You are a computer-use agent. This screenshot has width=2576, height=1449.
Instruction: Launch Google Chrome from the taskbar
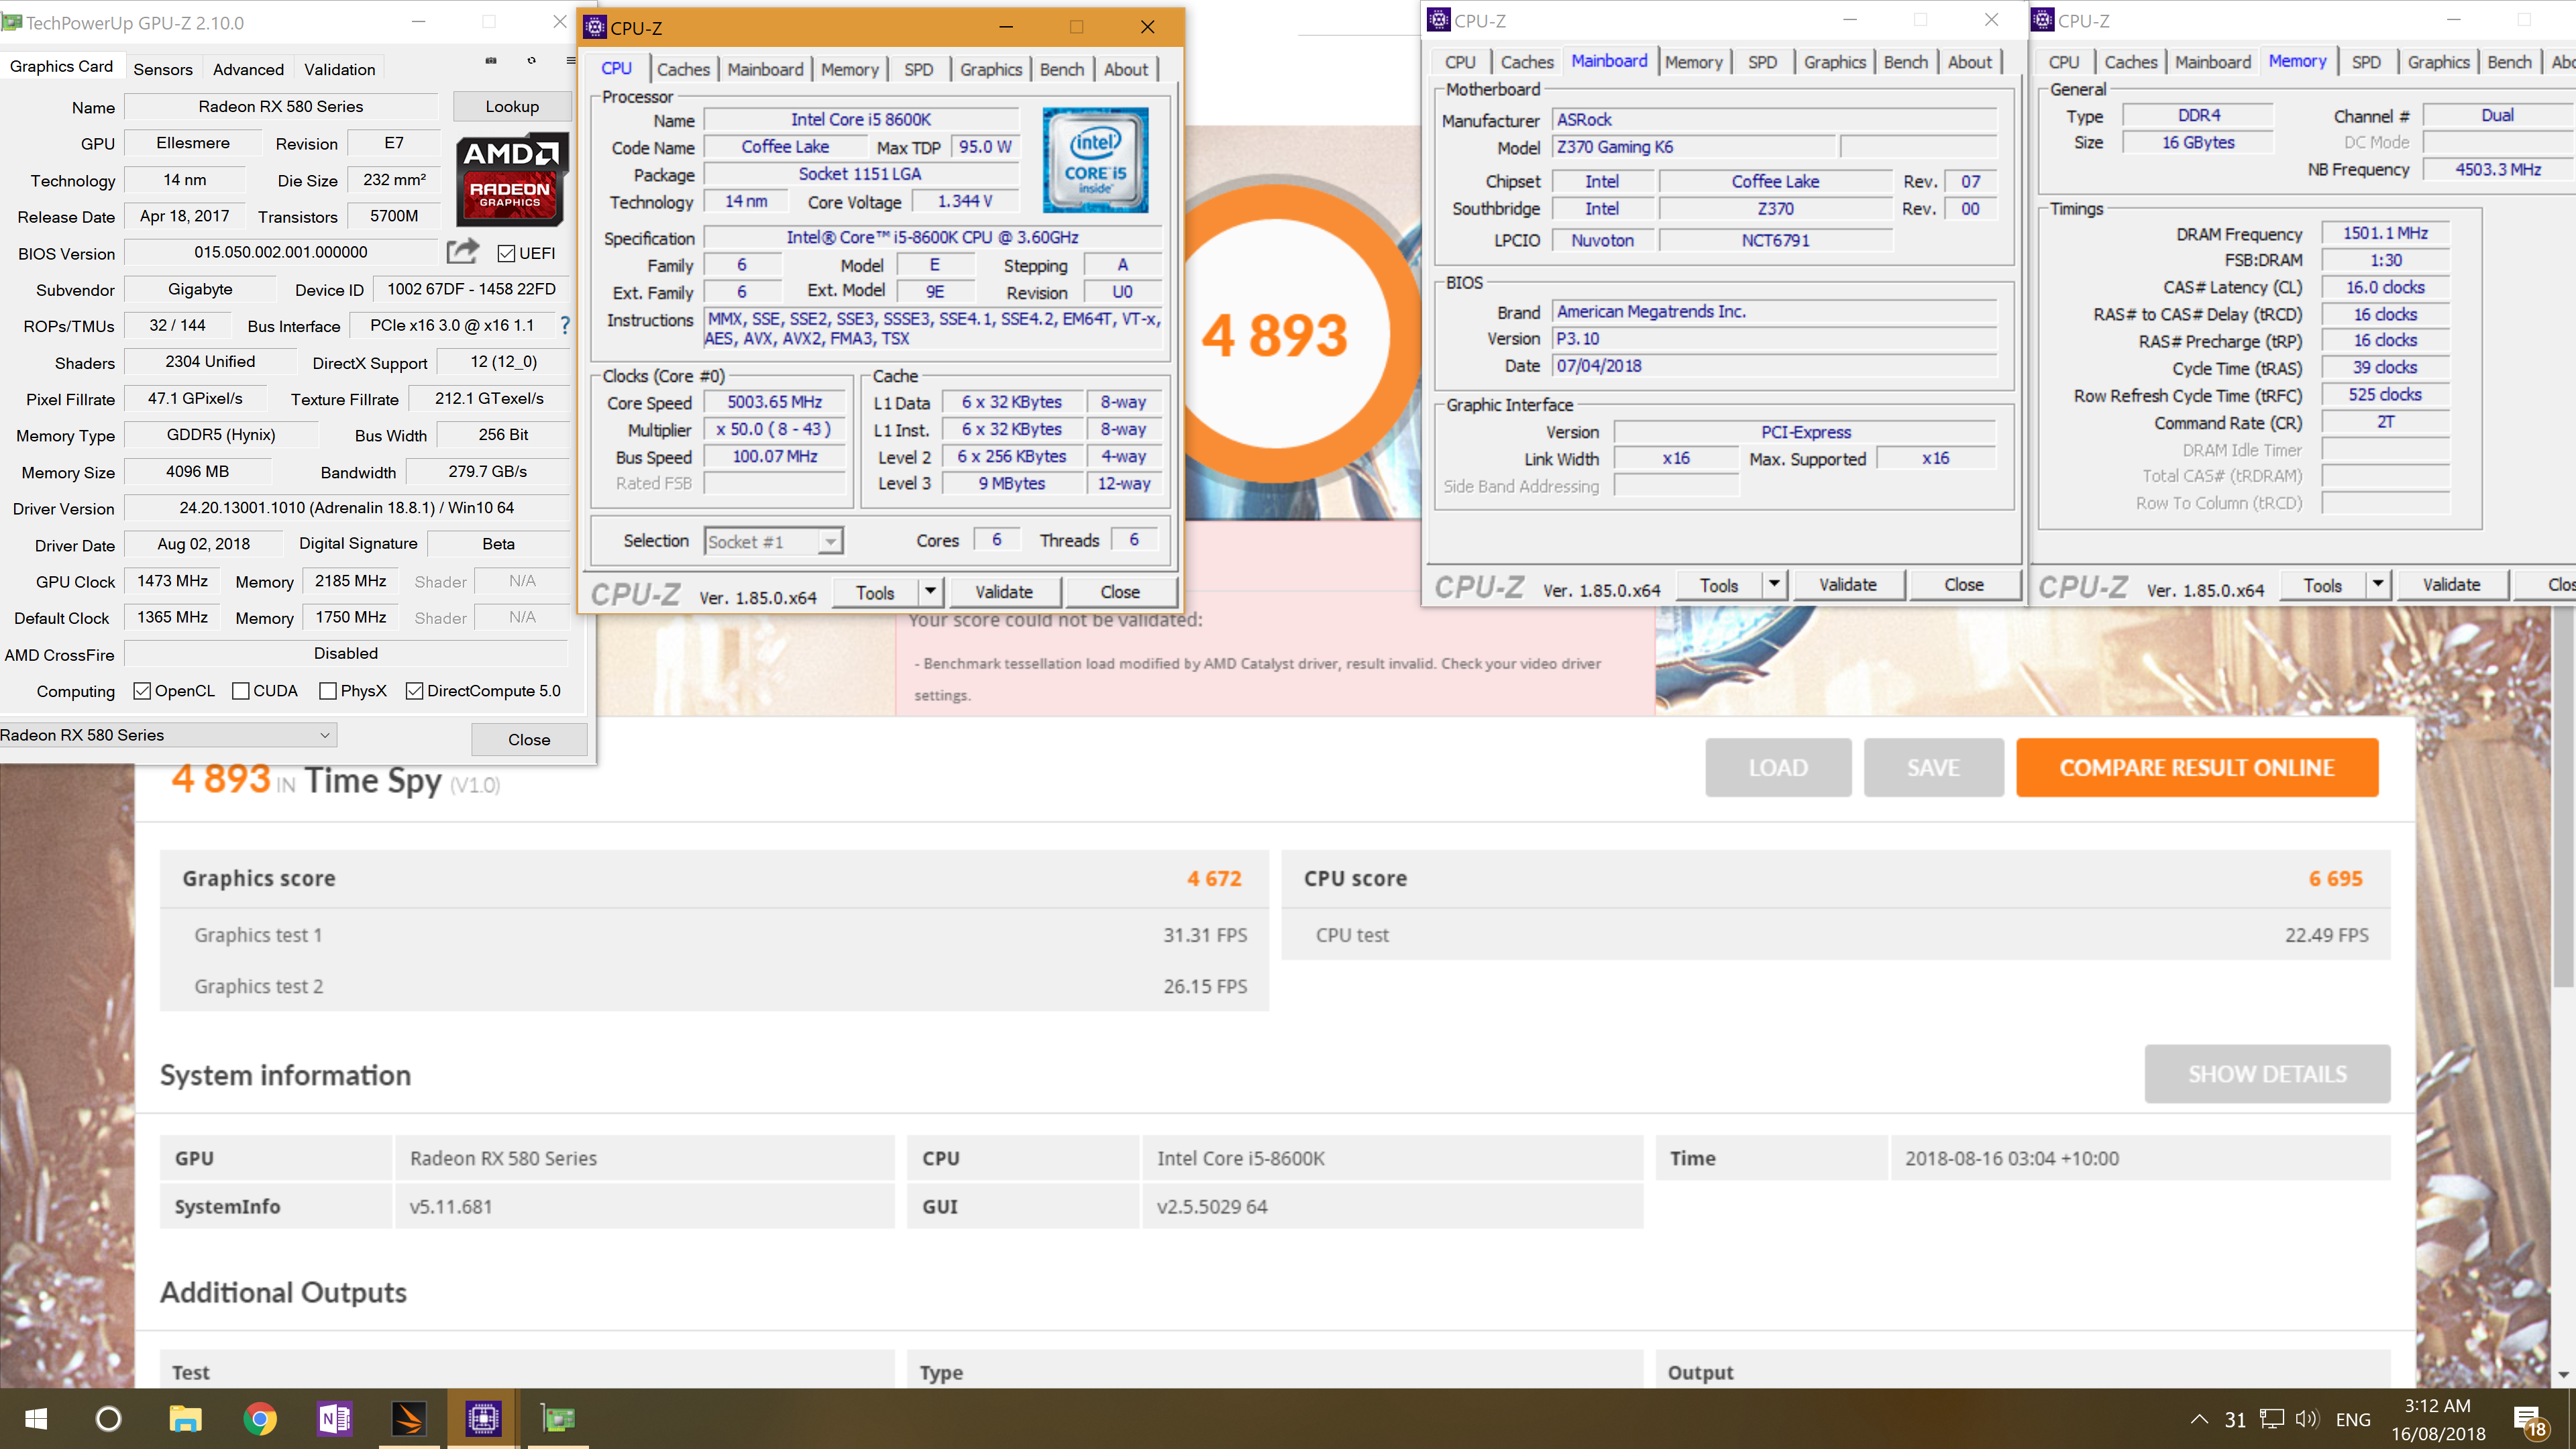point(260,1418)
